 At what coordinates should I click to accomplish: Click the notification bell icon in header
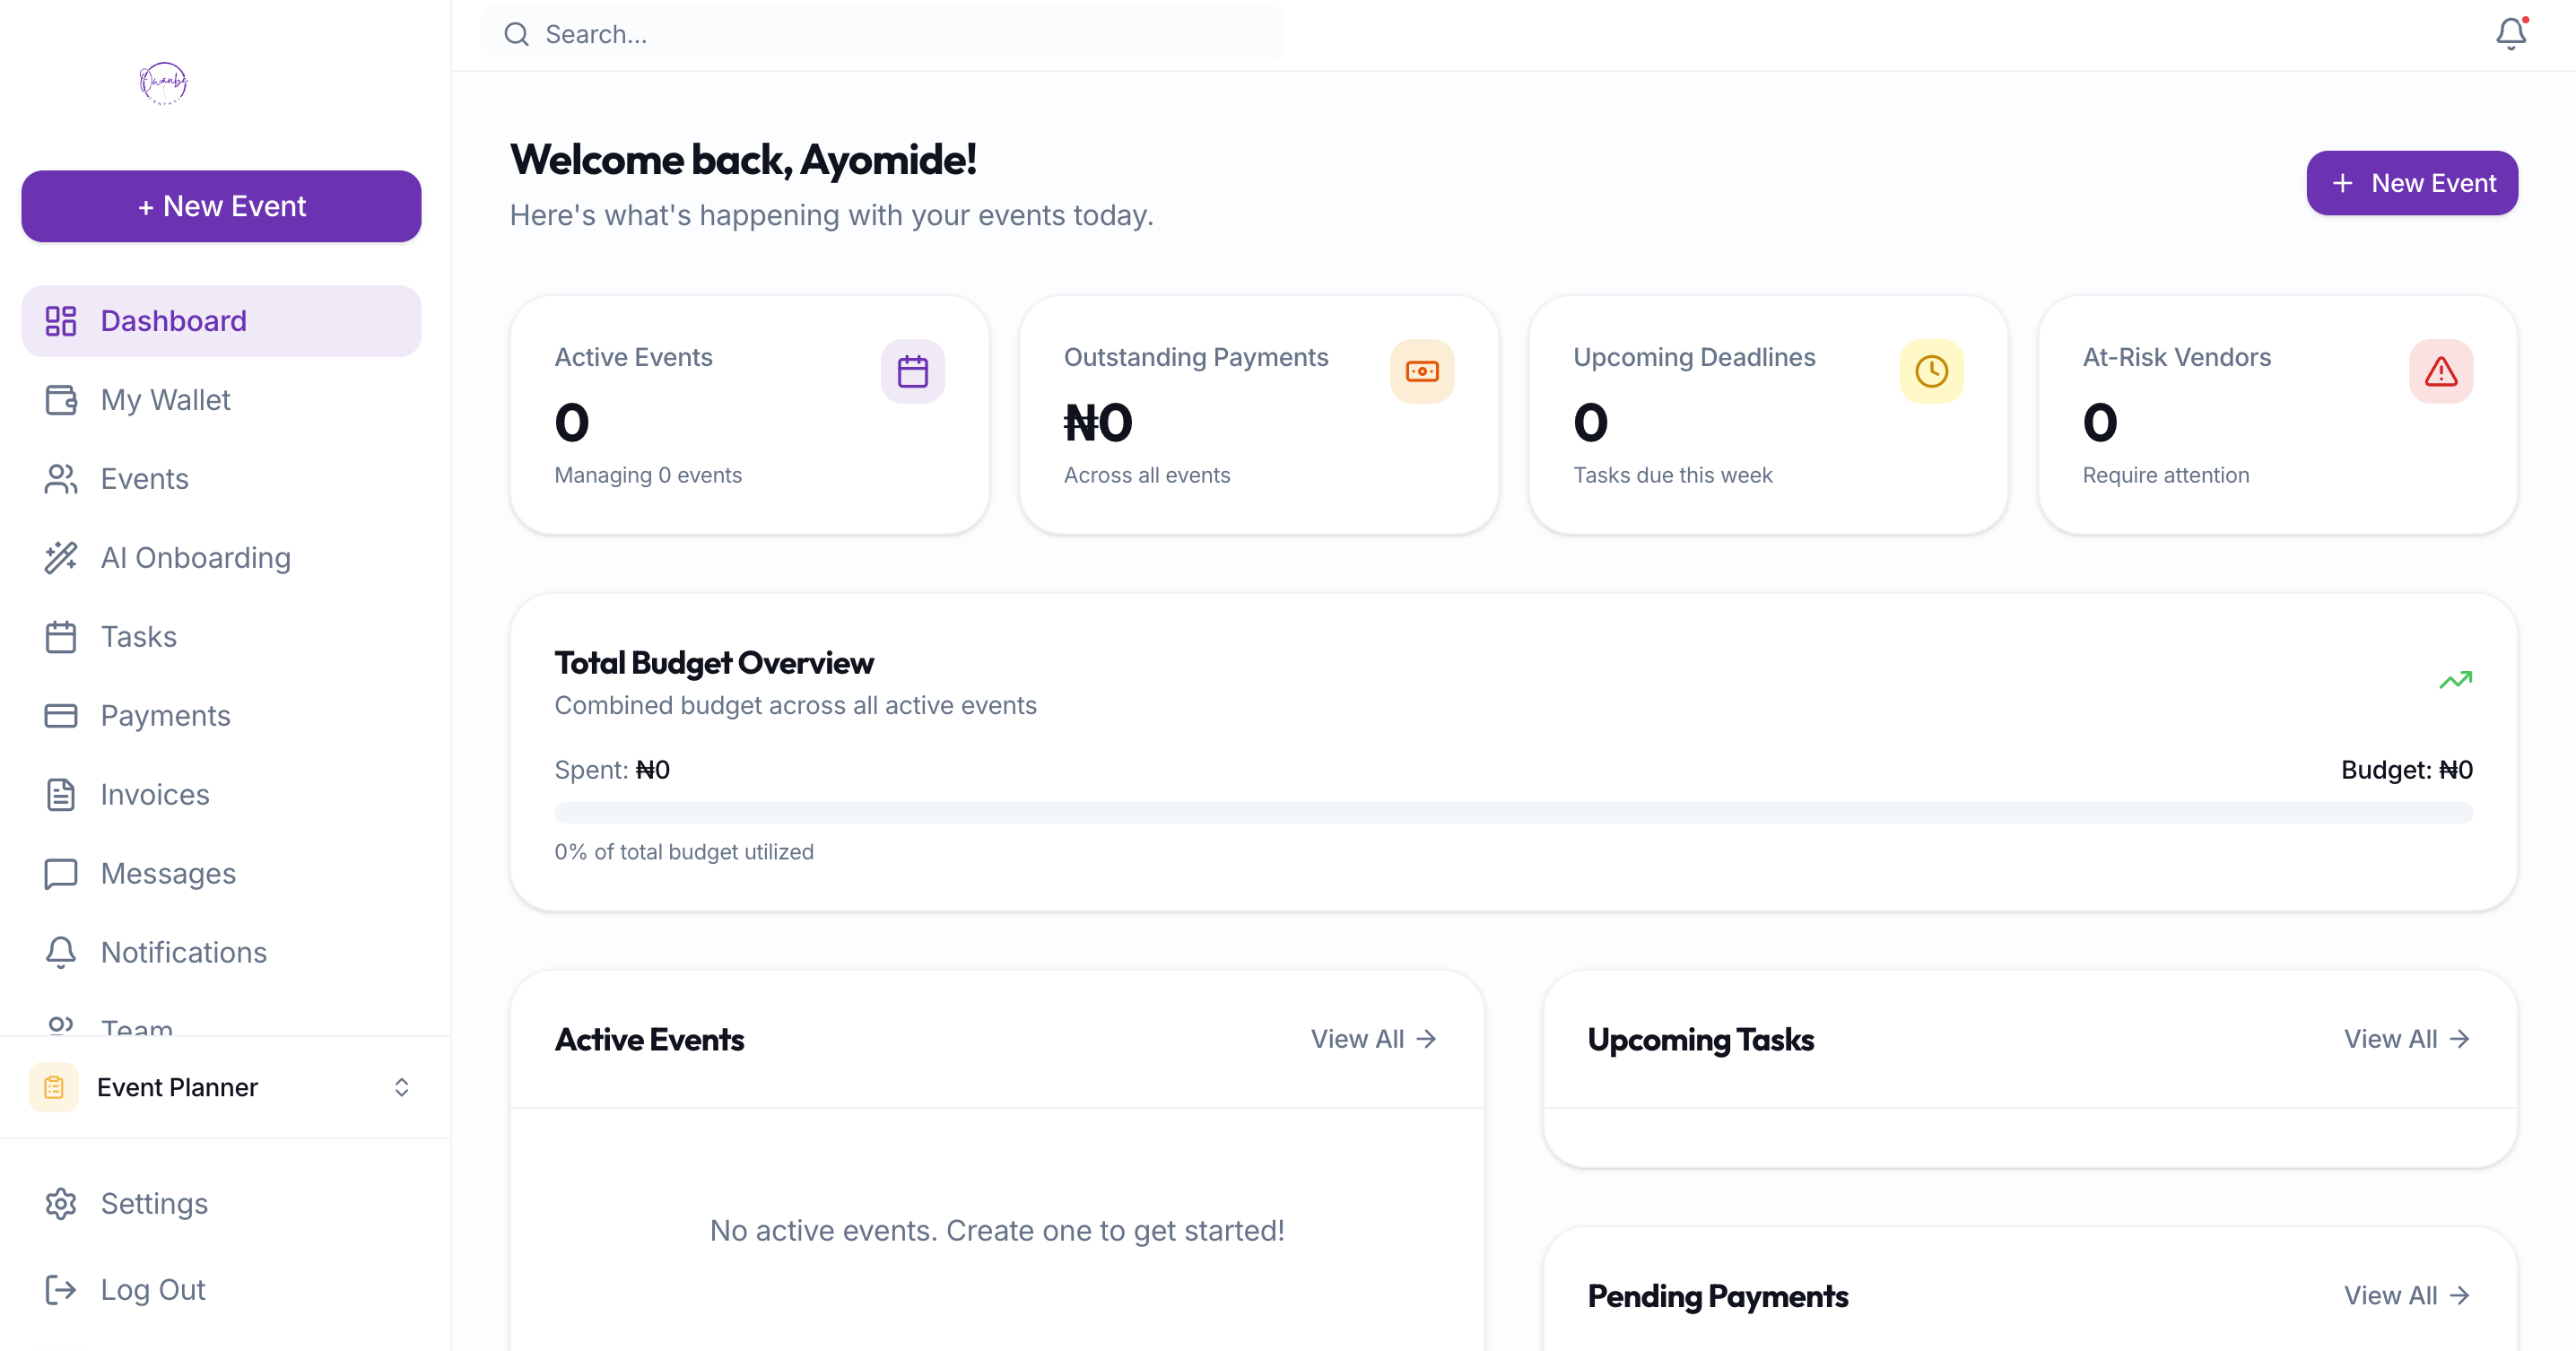pyautogui.click(x=2510, y=34)
